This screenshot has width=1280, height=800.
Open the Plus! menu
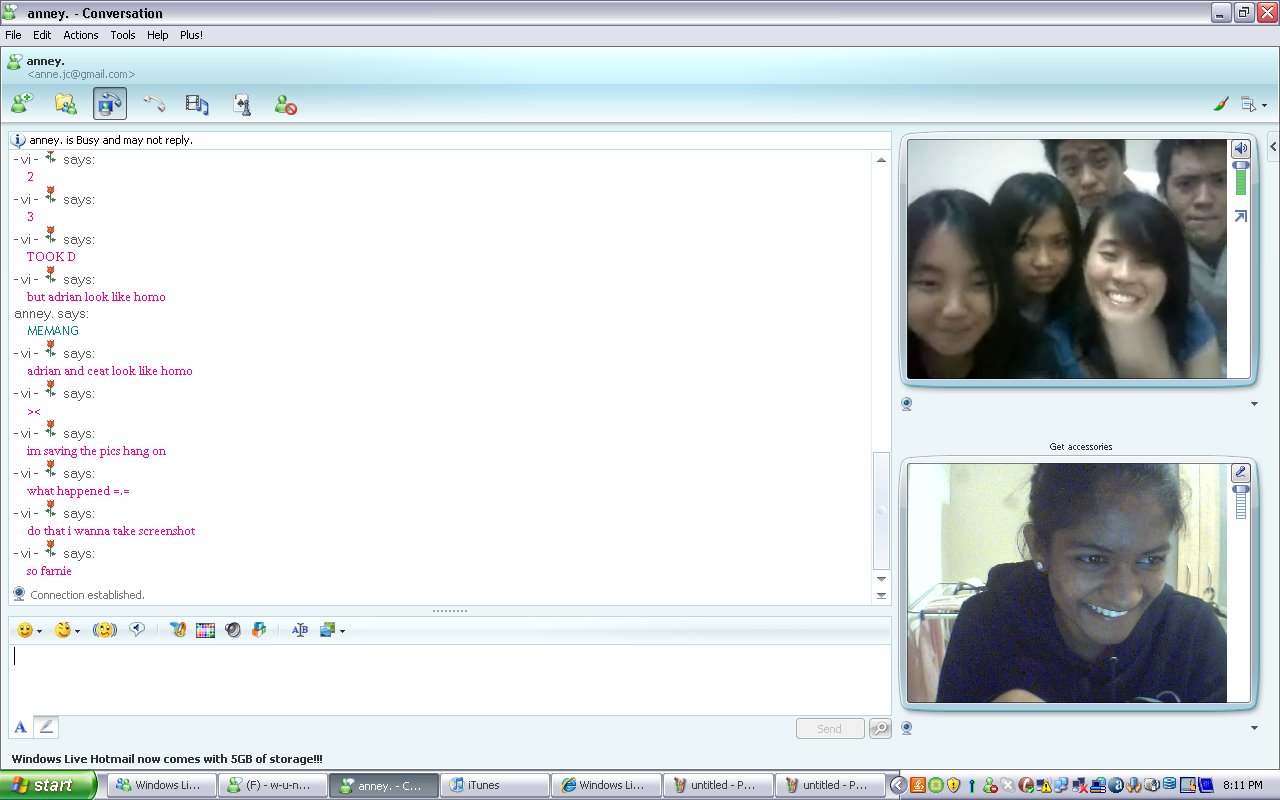(x=191, y=35)
